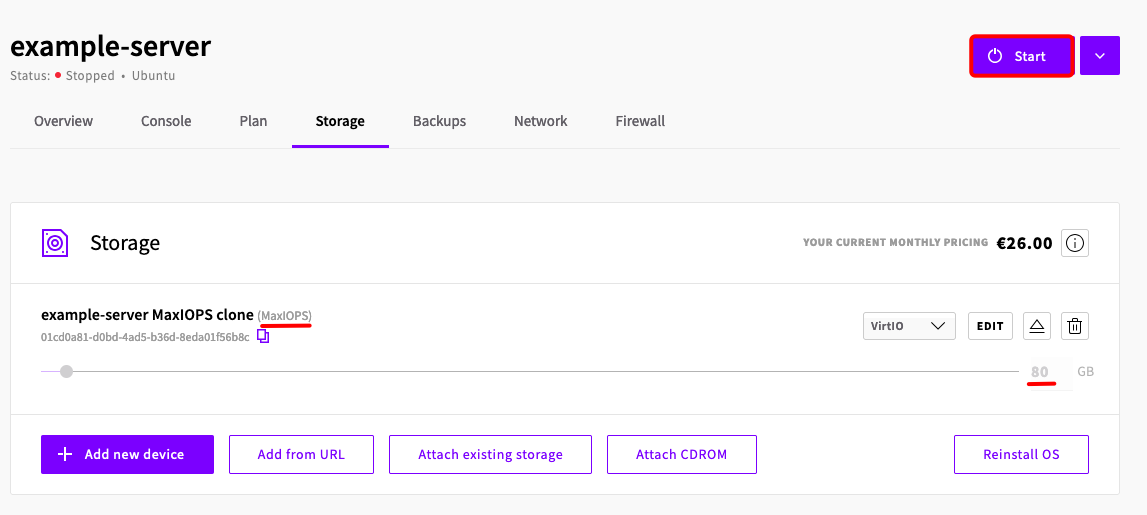Click Attach existing storage button
1147x515 pixels.
(490, 454)
